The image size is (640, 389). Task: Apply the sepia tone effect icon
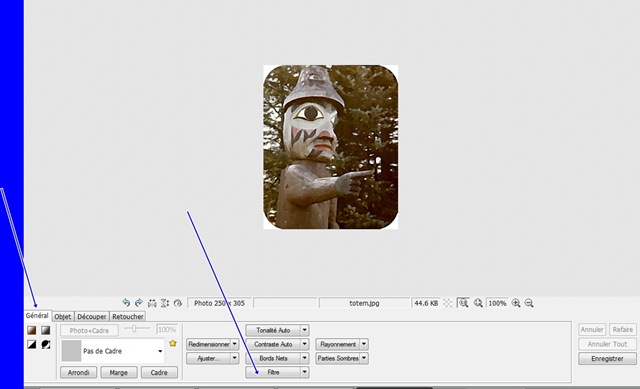coord(32,330)
